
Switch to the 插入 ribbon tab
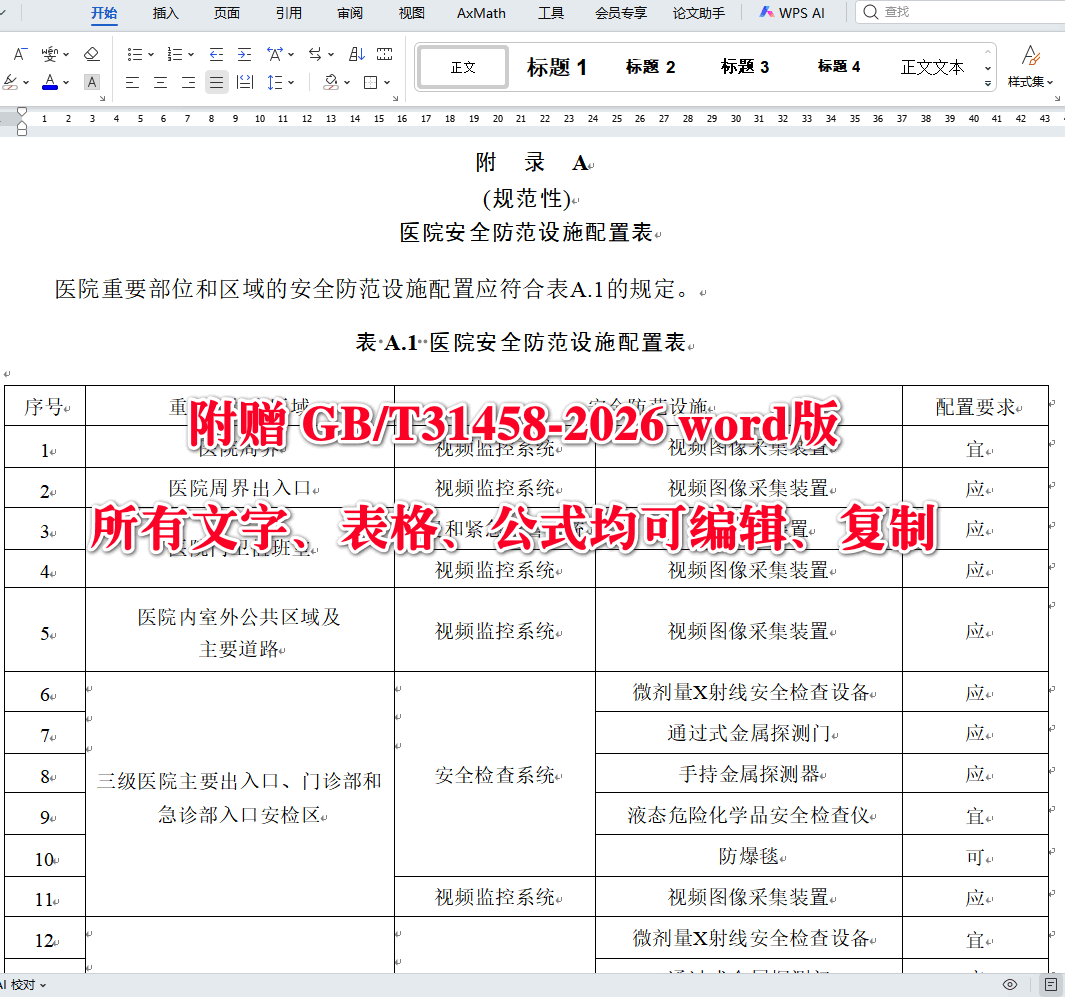coord(164,13)
